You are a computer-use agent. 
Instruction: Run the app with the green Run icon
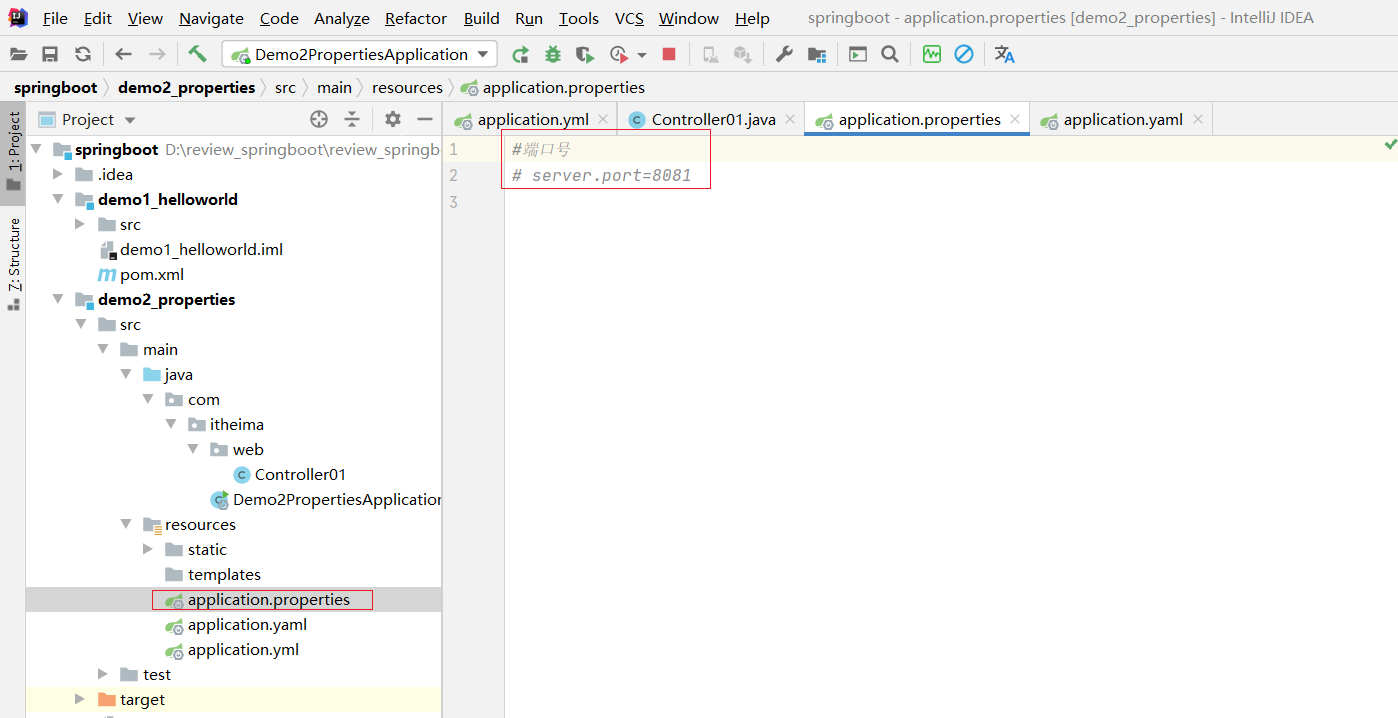point(520,54)
